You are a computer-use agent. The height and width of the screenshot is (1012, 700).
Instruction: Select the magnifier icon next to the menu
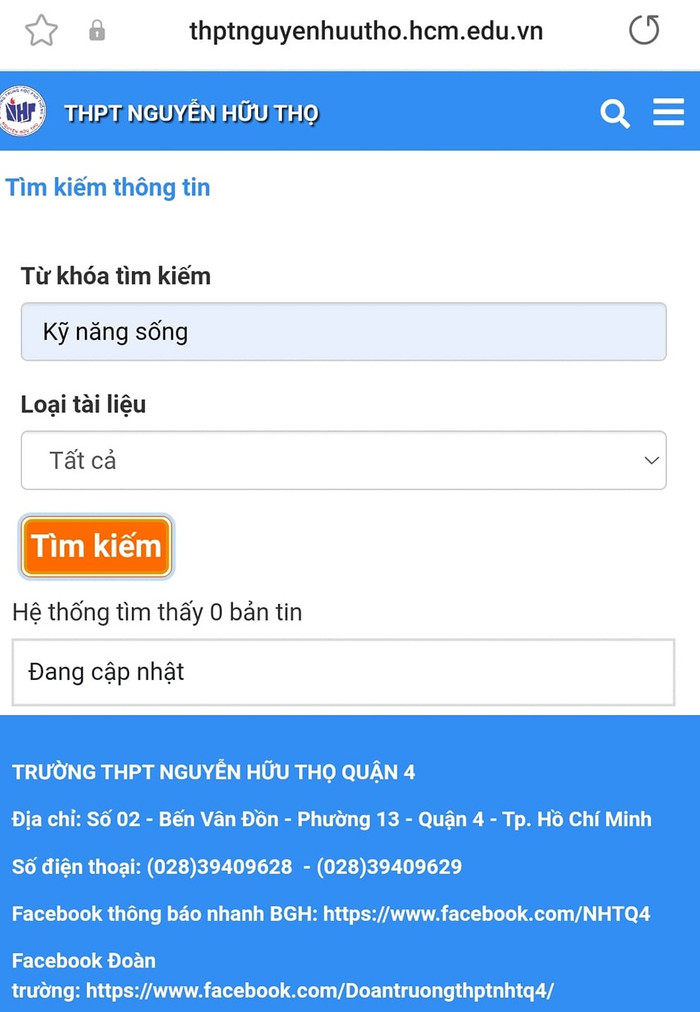coord(615,113)
